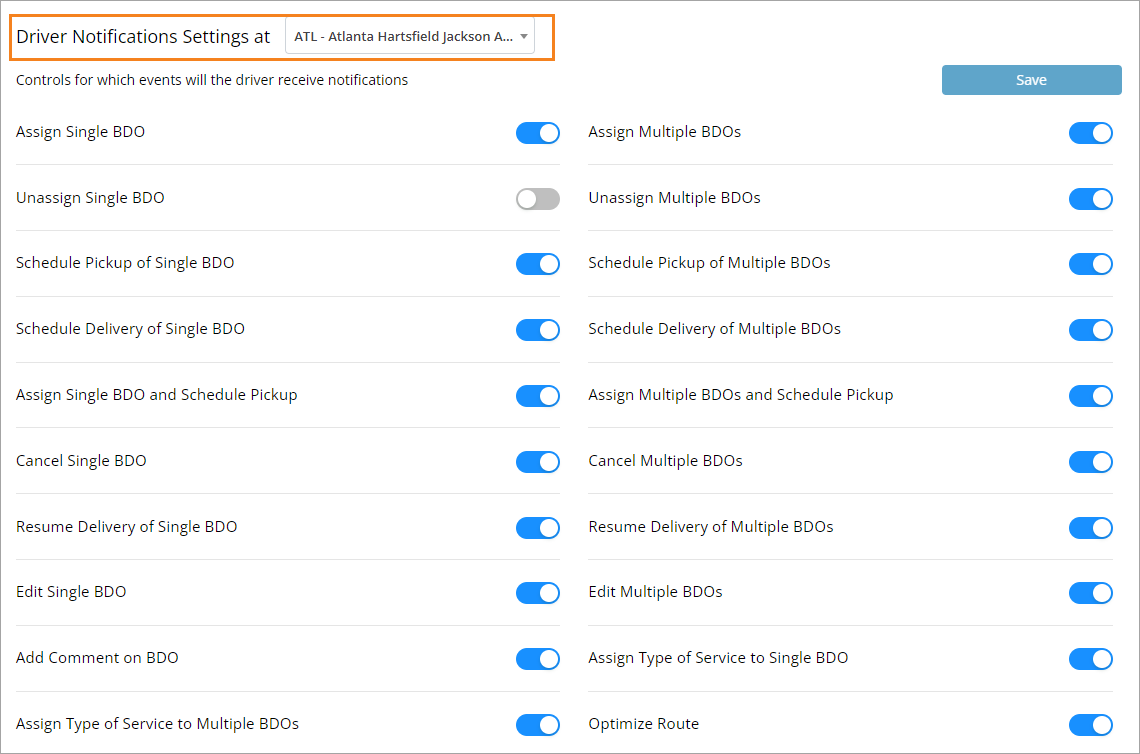Turn off Edit Single BDO notification
1140x754 pixels.
click(538, 593)
